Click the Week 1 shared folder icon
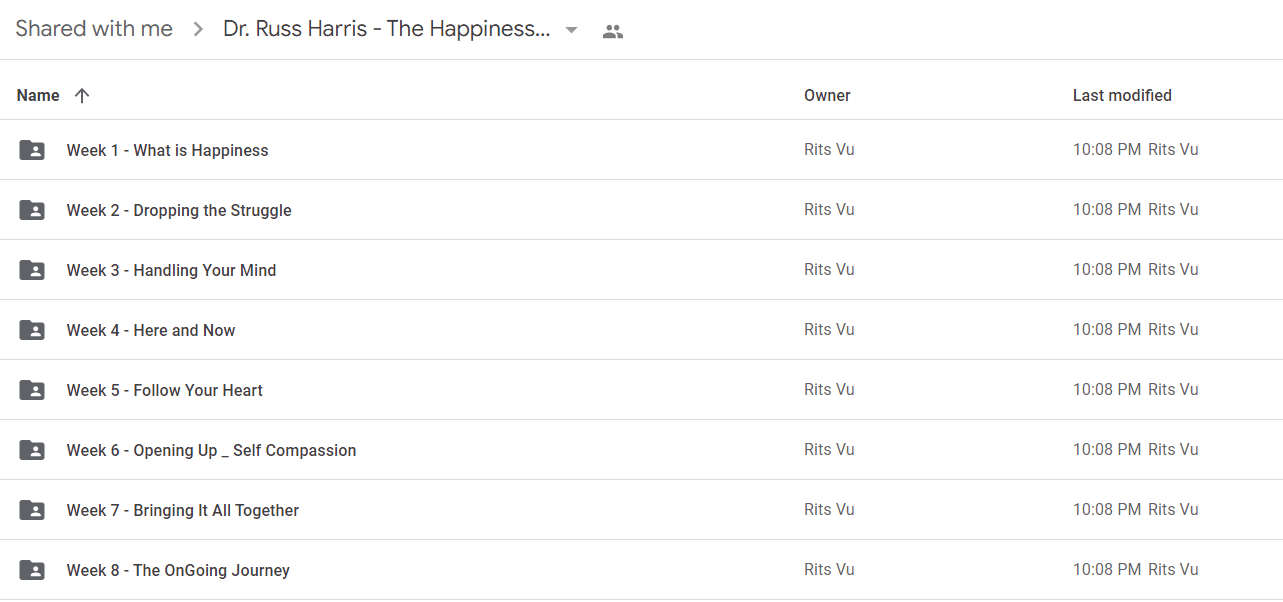1283x602 pixels. 32,150
